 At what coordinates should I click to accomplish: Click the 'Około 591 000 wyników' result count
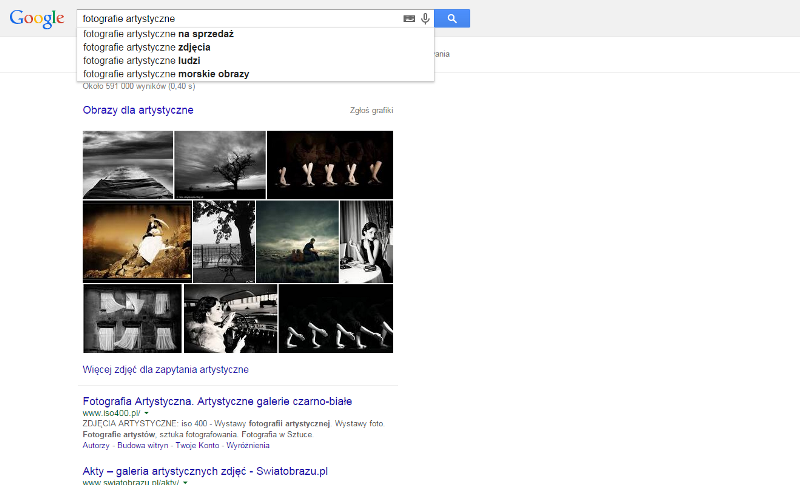(139, 86)
